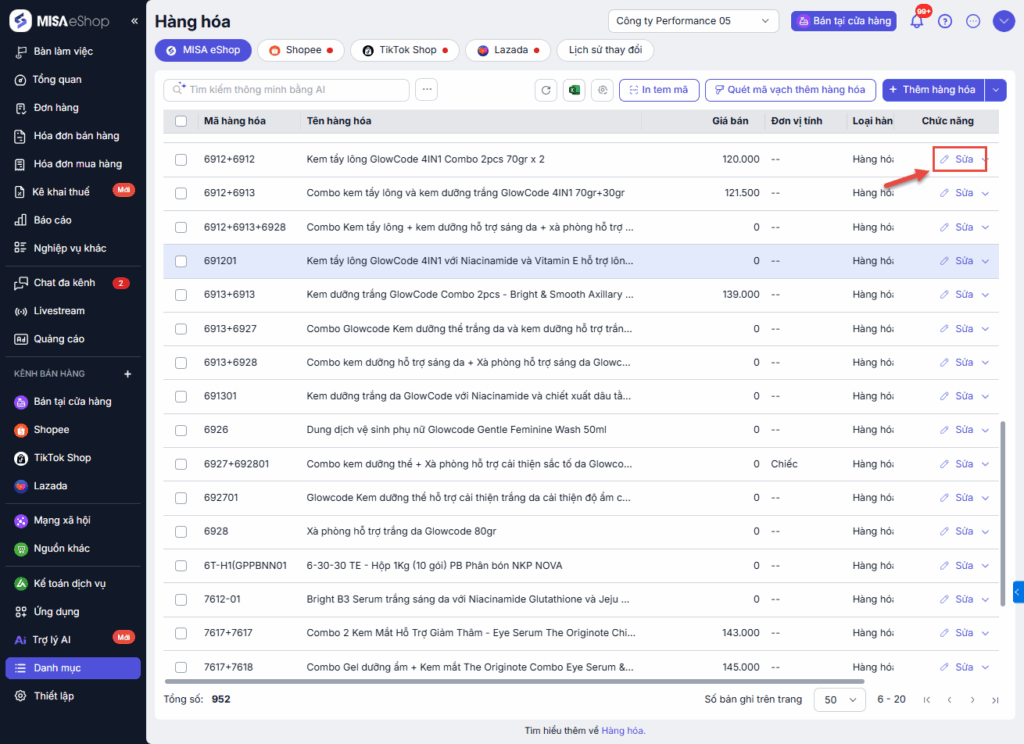Expand actions chevron for row 6912+6913
Viewport: 1024px width, 744px height.
(x=985, y=193)
